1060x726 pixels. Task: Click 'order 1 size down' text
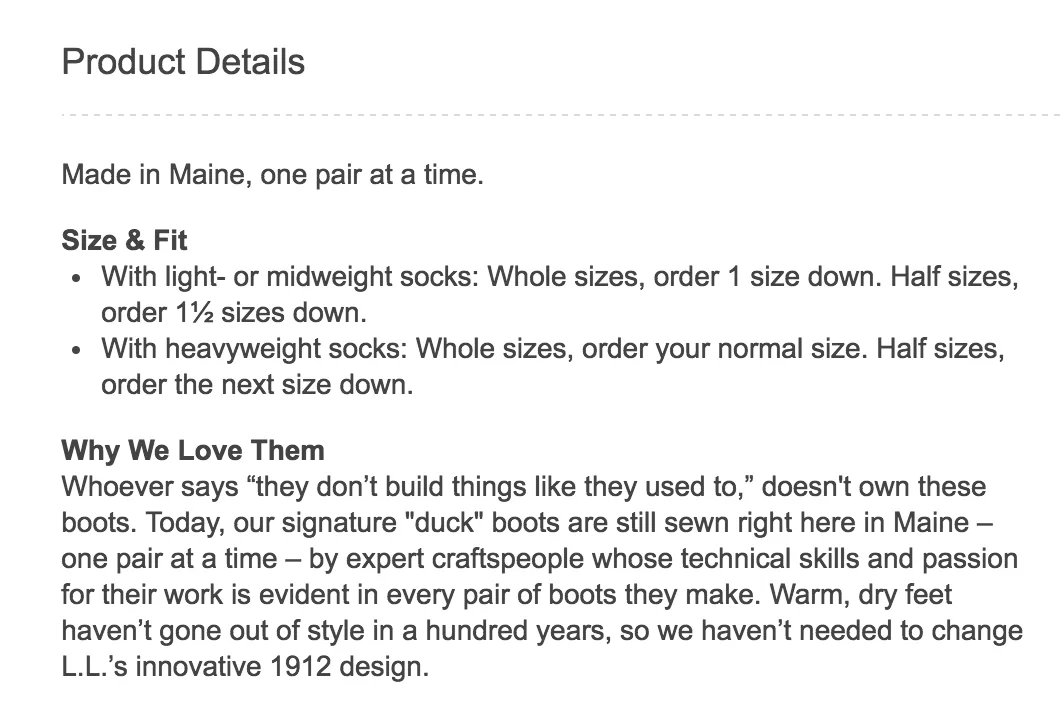(x=746, y=276)
